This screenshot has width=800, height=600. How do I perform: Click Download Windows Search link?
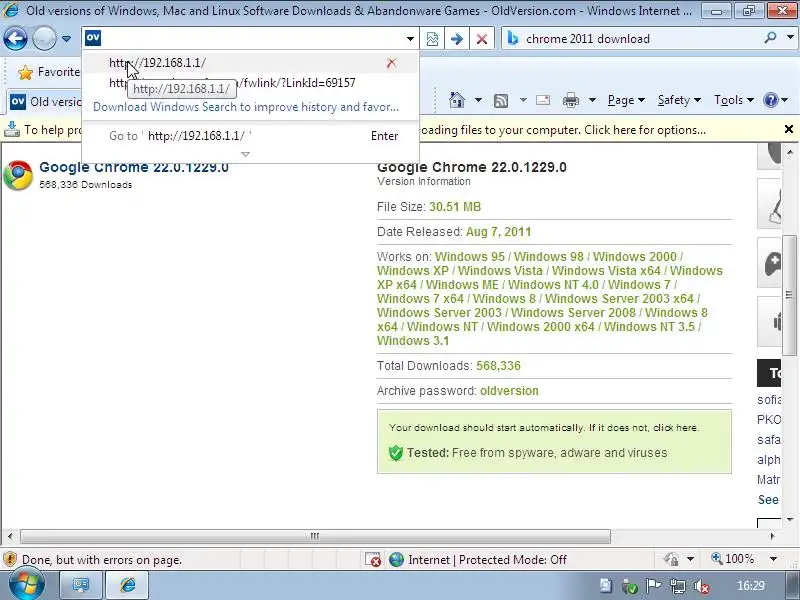[x=246, y=107]
